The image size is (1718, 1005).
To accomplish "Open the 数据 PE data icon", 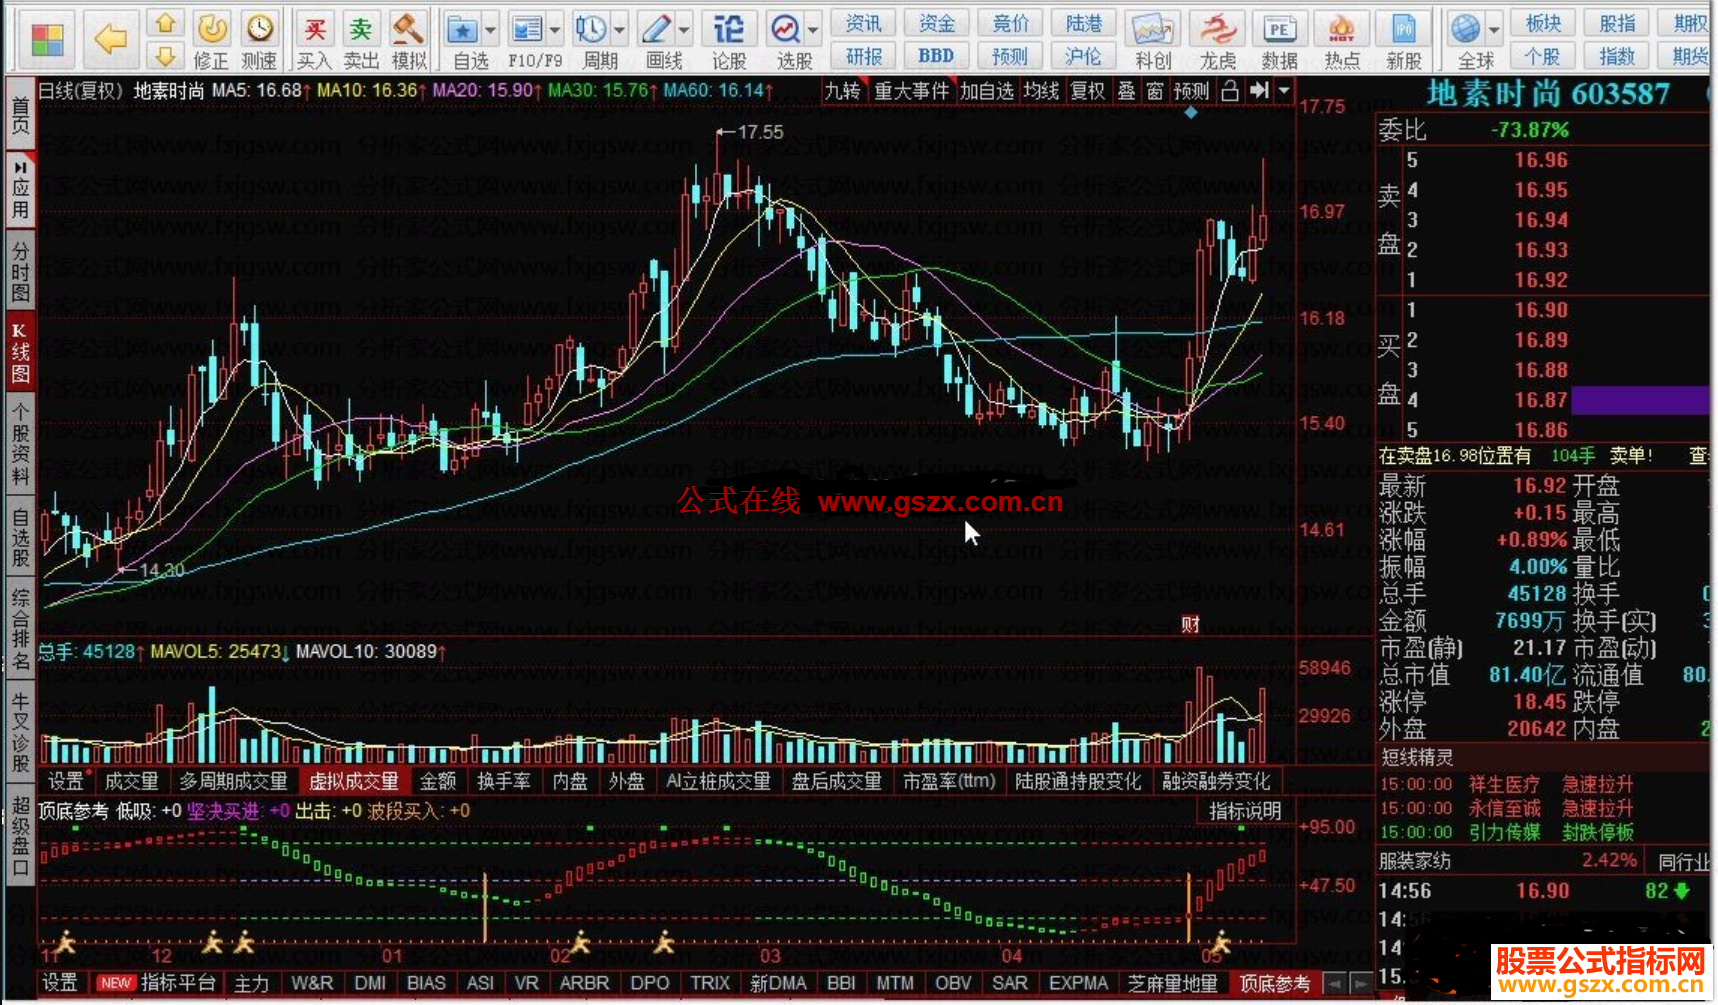I will click(x=1279, y=39).
